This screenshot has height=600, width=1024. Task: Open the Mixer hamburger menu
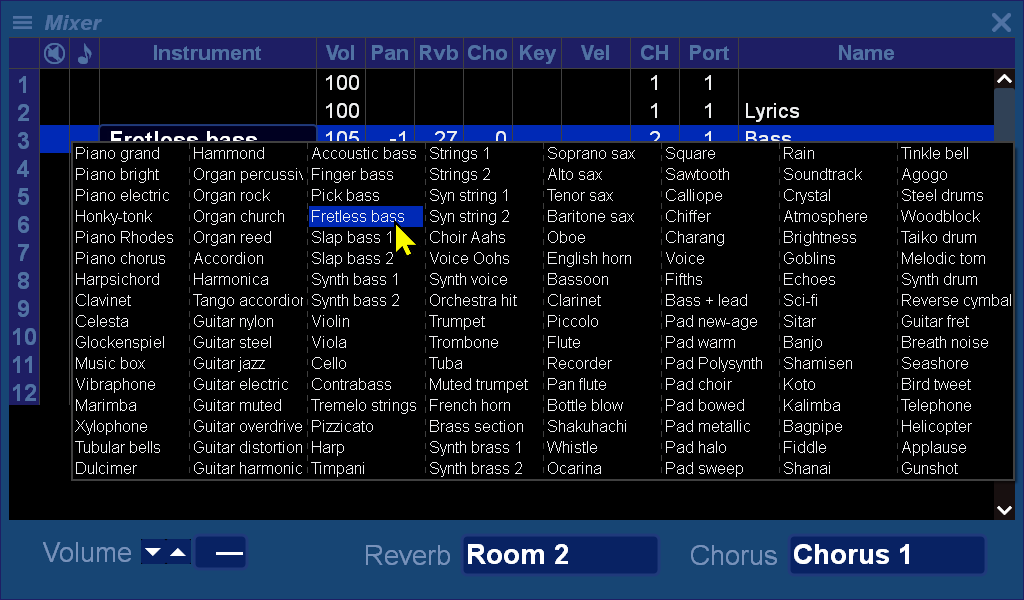[22, 22]
